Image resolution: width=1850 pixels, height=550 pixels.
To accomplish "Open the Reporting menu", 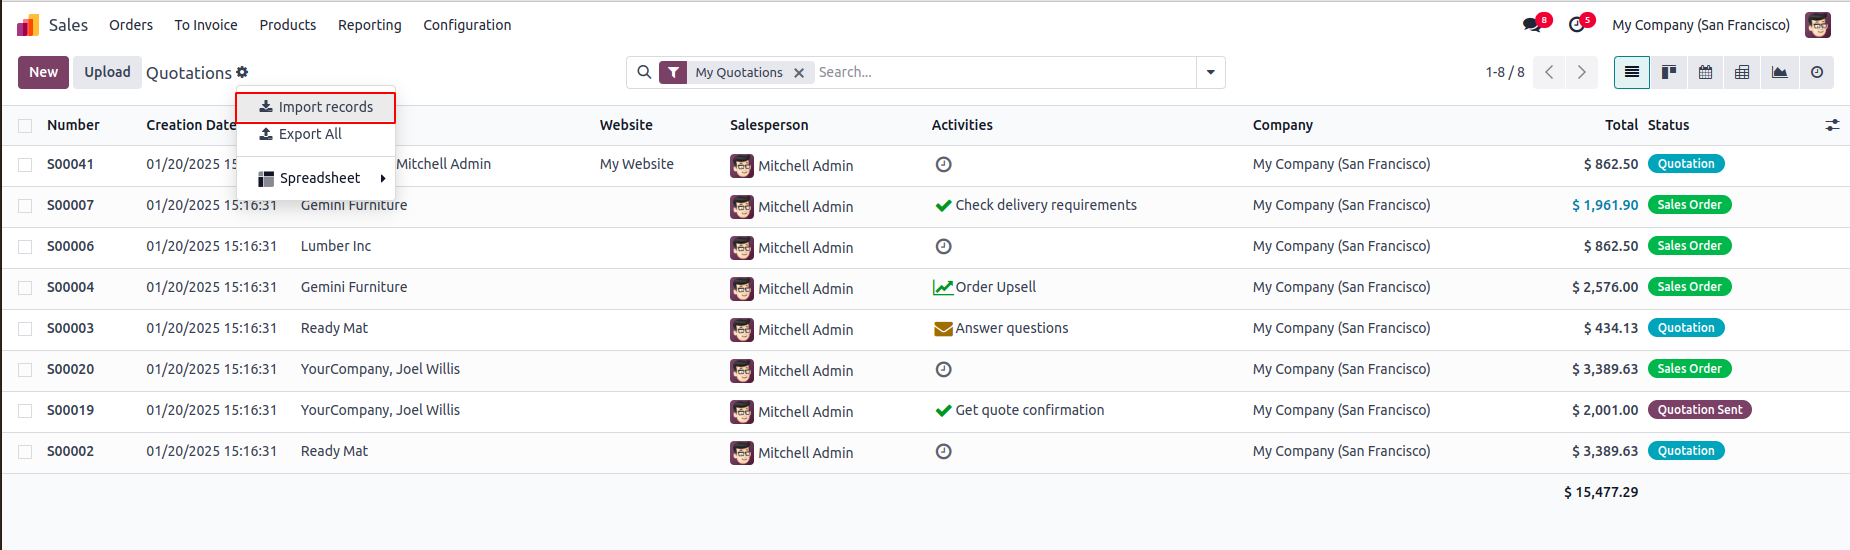I will click(x=369, y=25).
